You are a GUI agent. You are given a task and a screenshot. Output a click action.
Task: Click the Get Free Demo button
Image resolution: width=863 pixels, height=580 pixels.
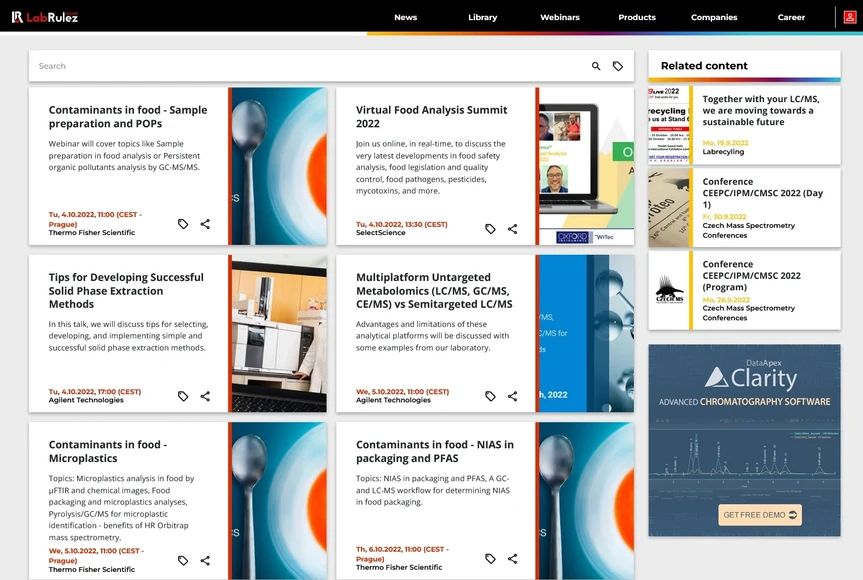[x=760, y=515]
